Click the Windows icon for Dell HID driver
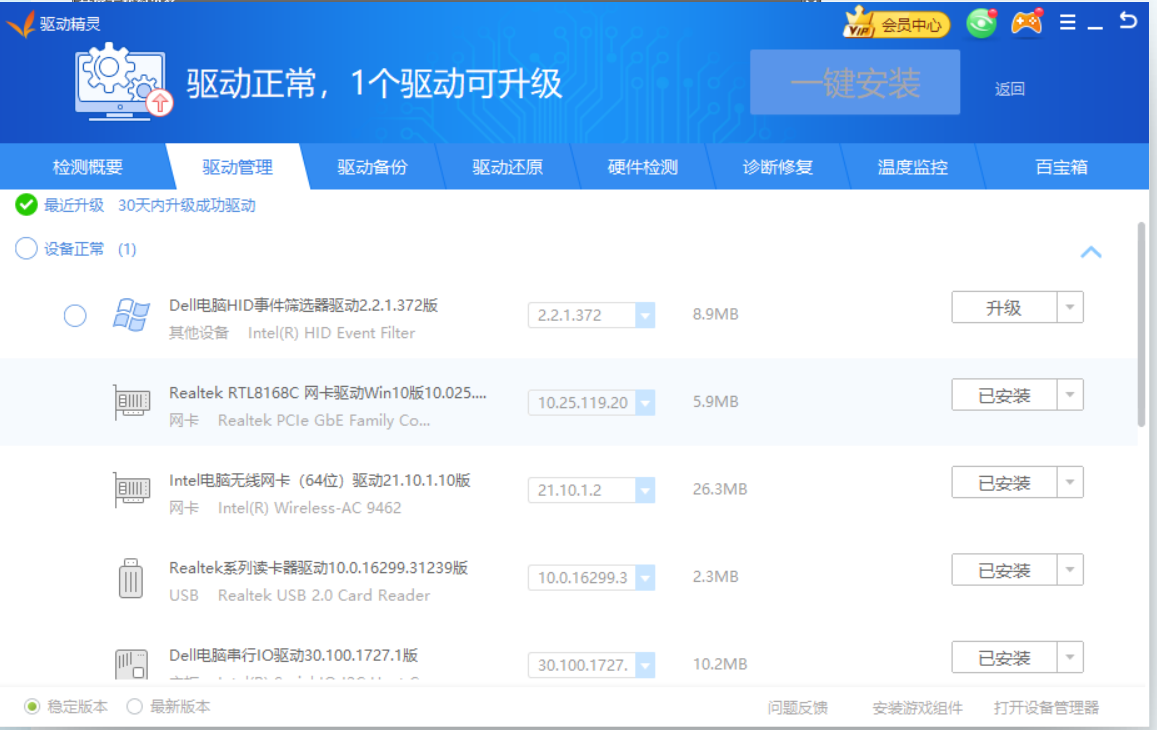 pos(131,315)
